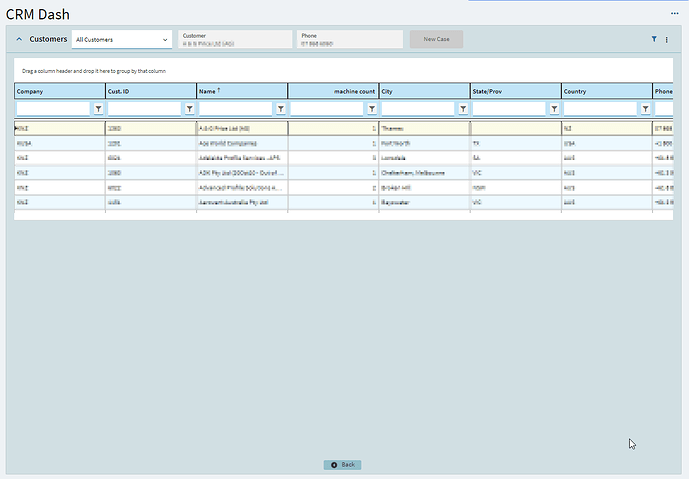
Task: Select the Lonsdale customer row
Action: 344,158
